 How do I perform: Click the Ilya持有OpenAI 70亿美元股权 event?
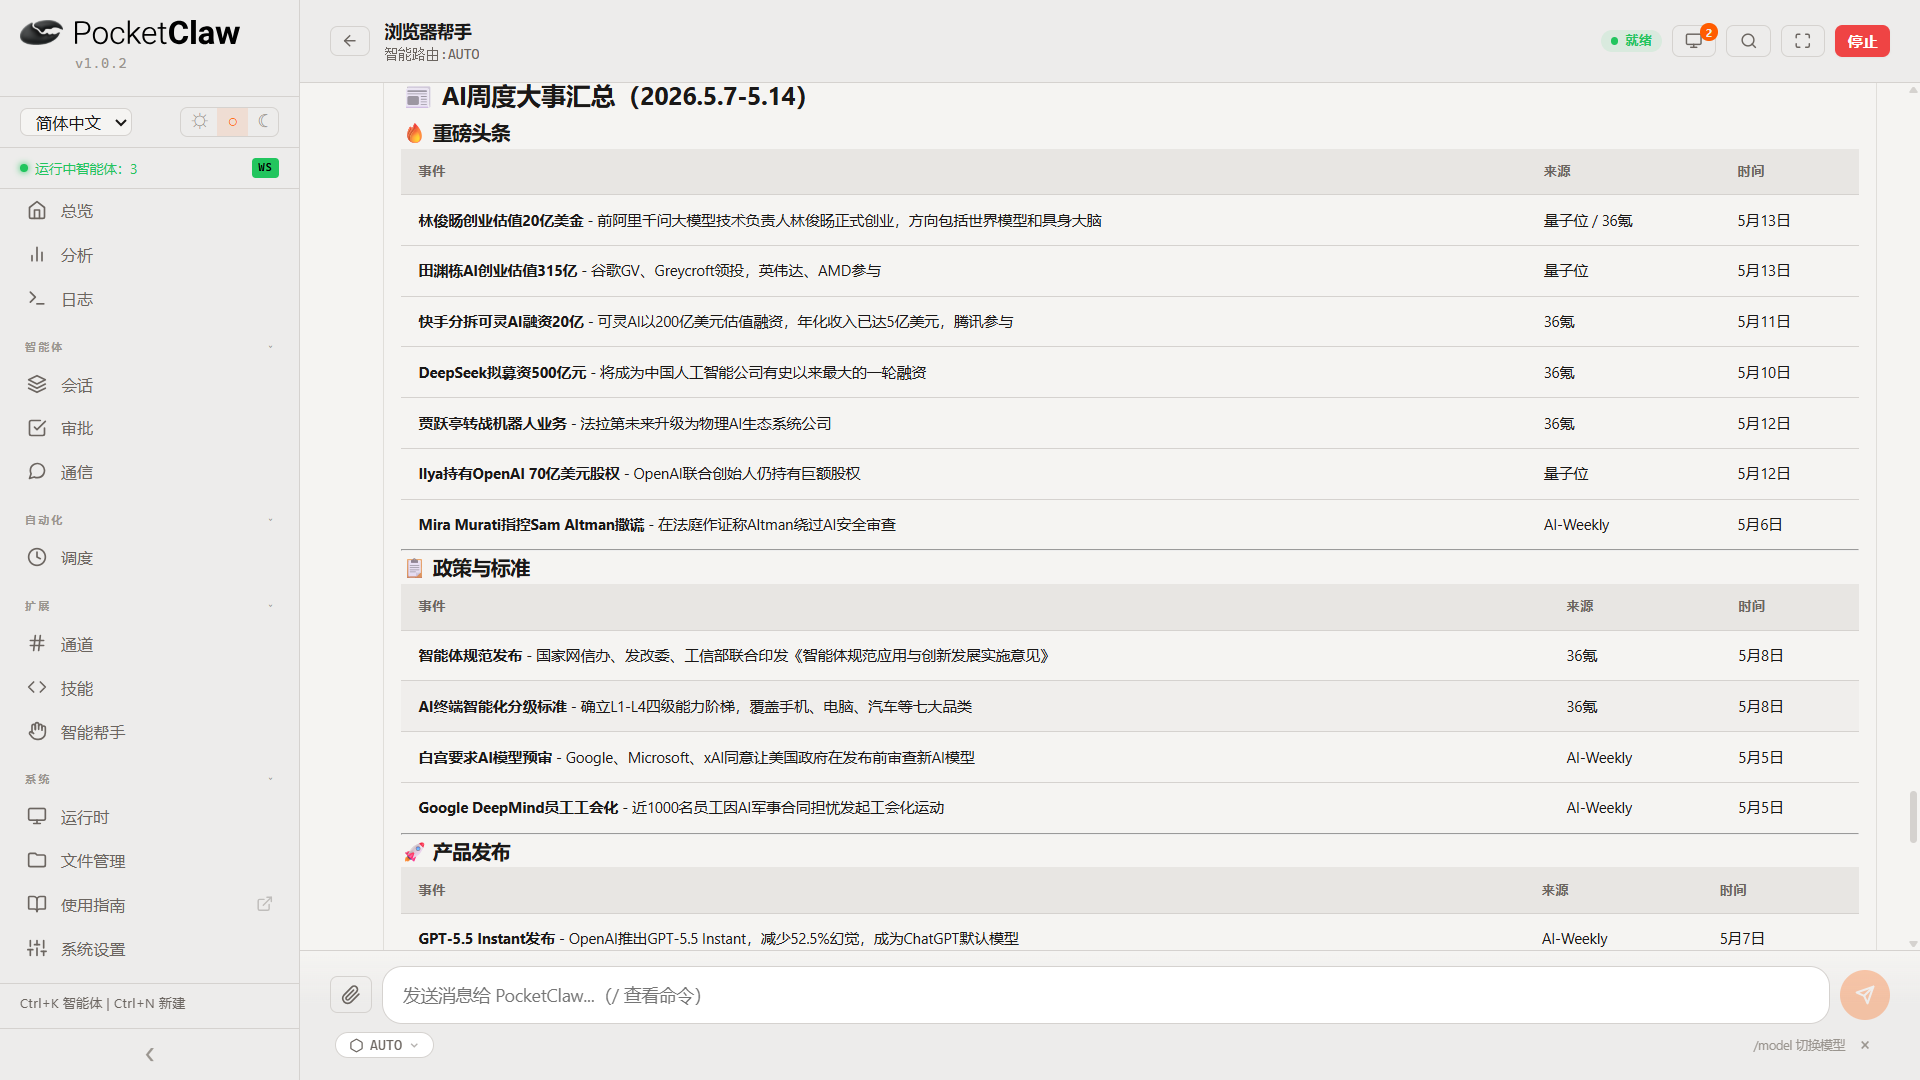[519, 474]
